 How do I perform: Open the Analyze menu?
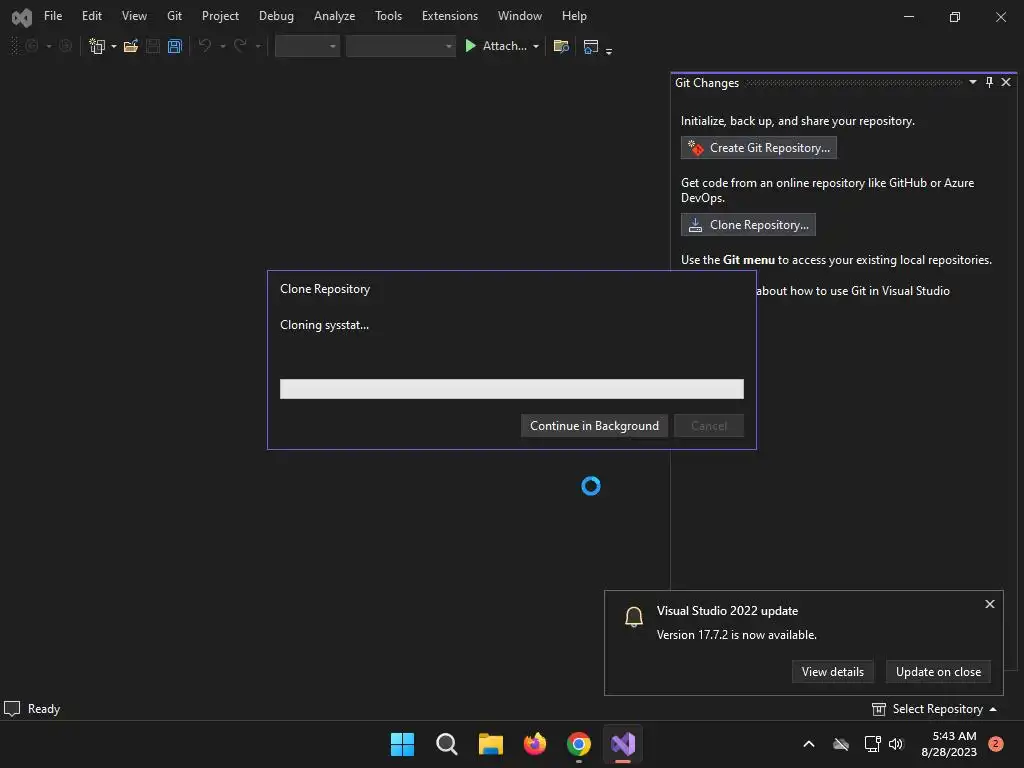334,16
